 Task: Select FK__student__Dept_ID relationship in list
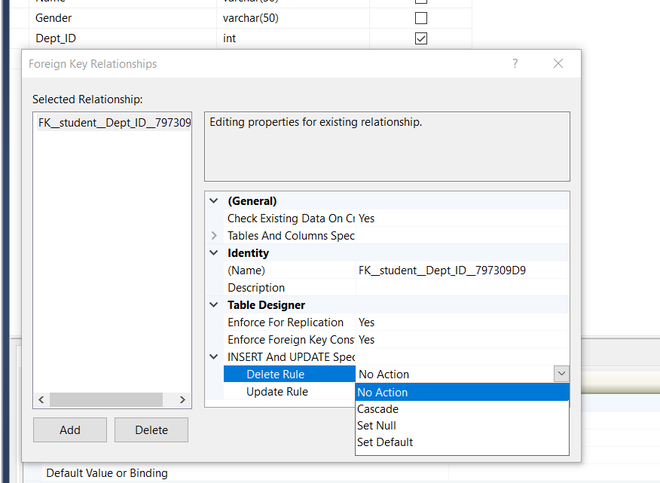coord(112,123)
